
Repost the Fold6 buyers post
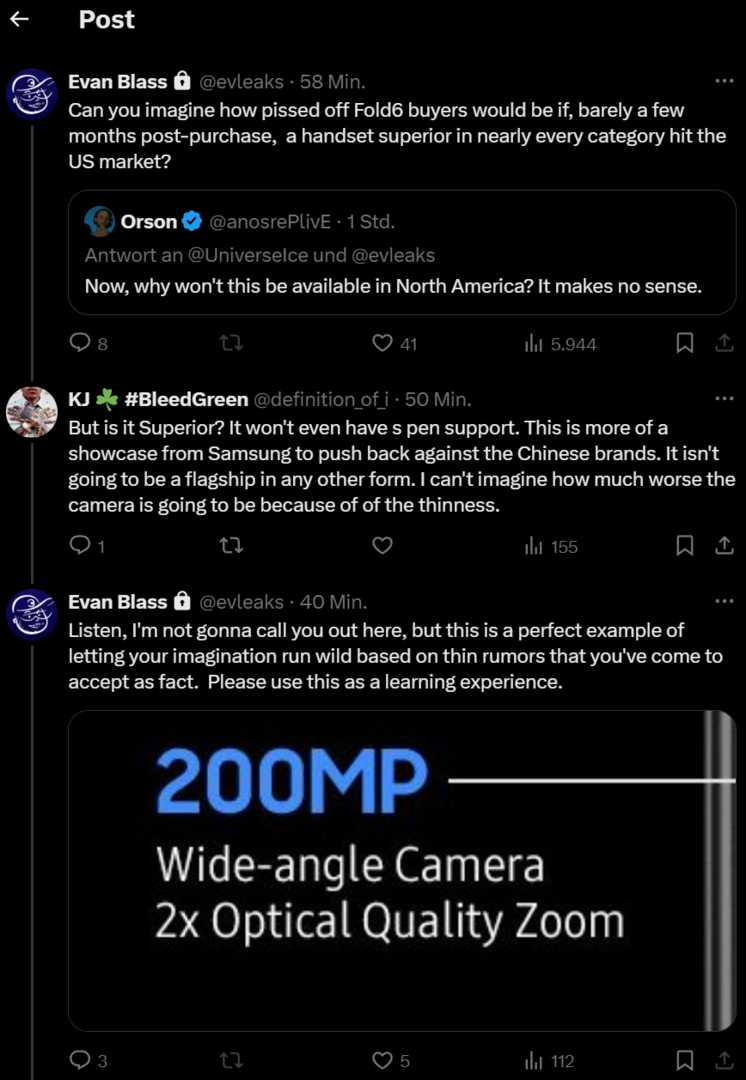tap(230, 343)
